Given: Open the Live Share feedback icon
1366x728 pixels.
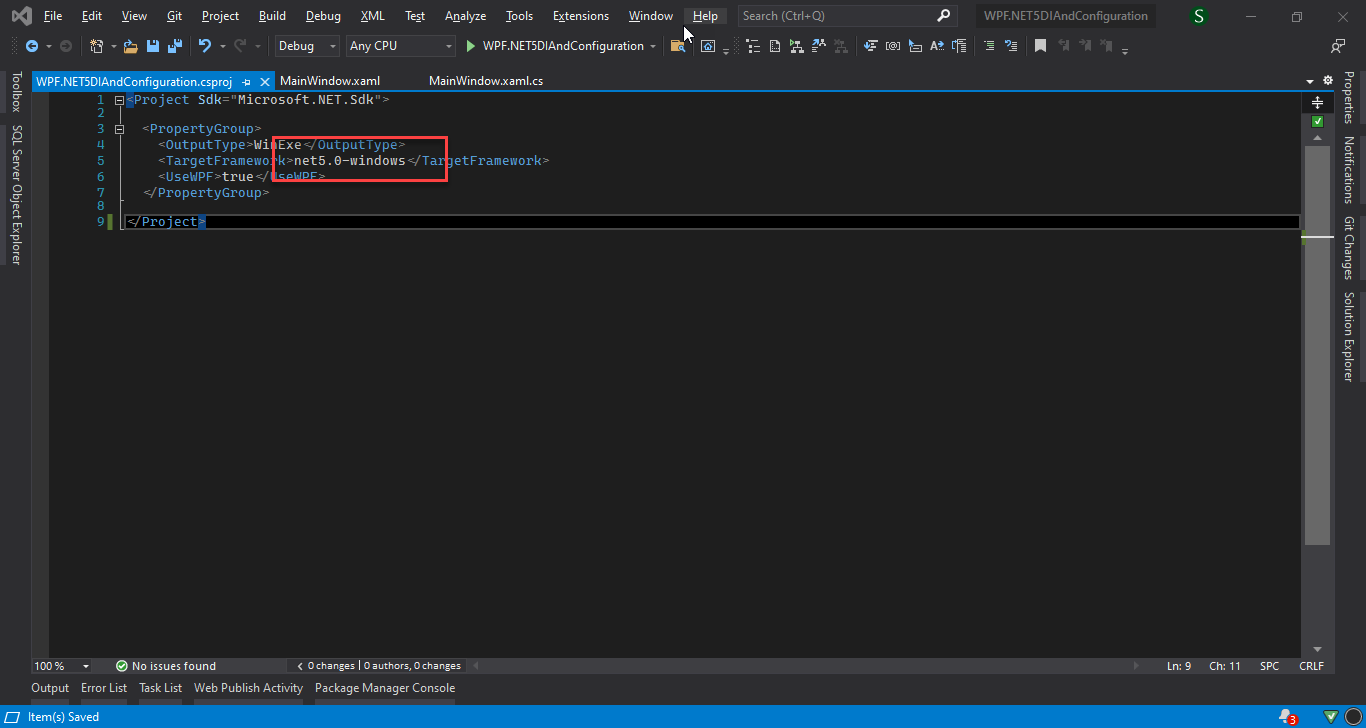Looking at the screenshot, I should 1337,46.
